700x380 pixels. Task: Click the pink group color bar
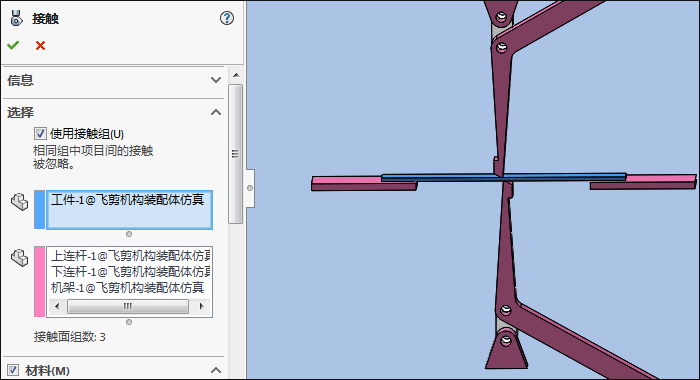coord(40,282)
